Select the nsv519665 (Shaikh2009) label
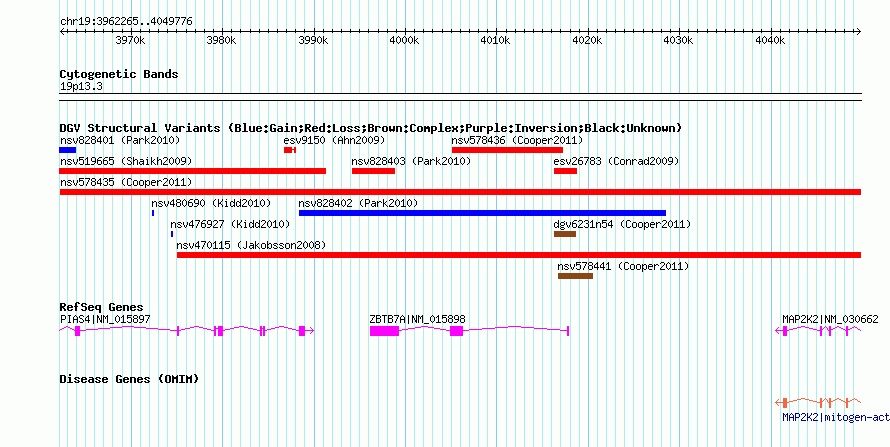890x447 pixels. click(x=125, y=161)
